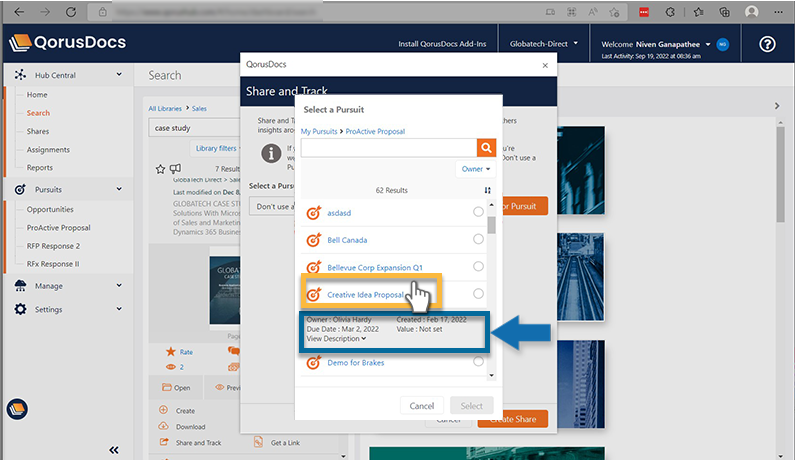
Task: Close the QorusDocs dialog with X
Action: (545, 65)
